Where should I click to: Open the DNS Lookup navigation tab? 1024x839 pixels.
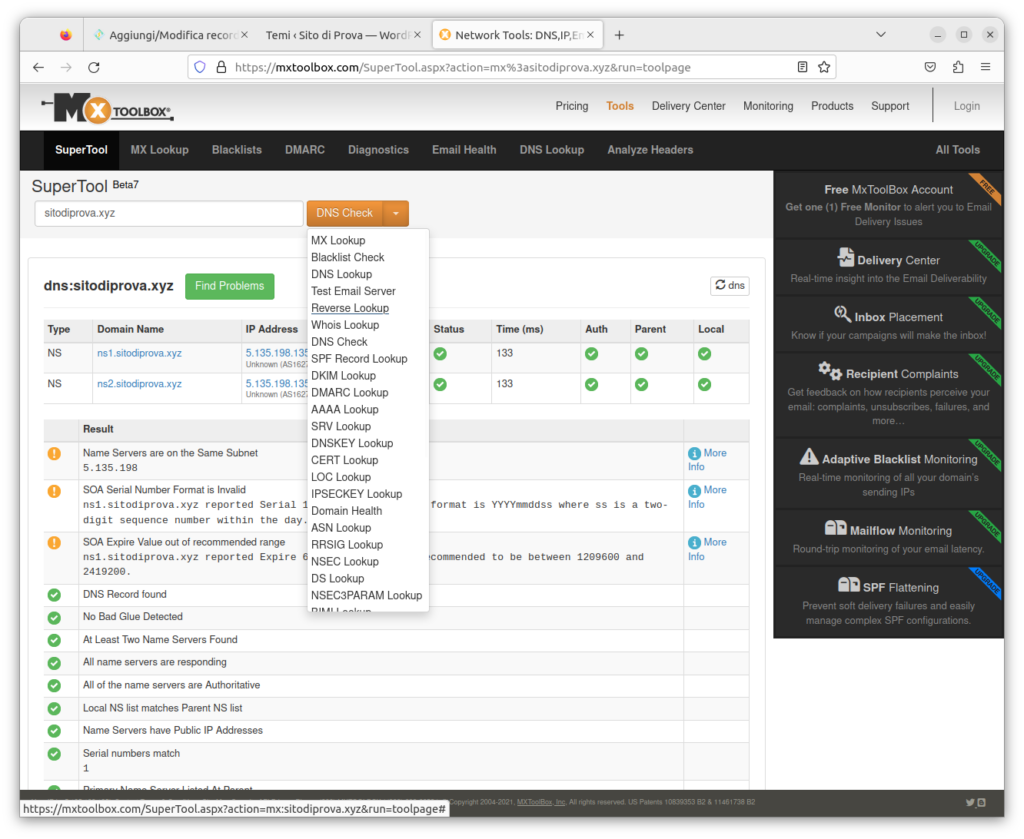click(552, 150)
